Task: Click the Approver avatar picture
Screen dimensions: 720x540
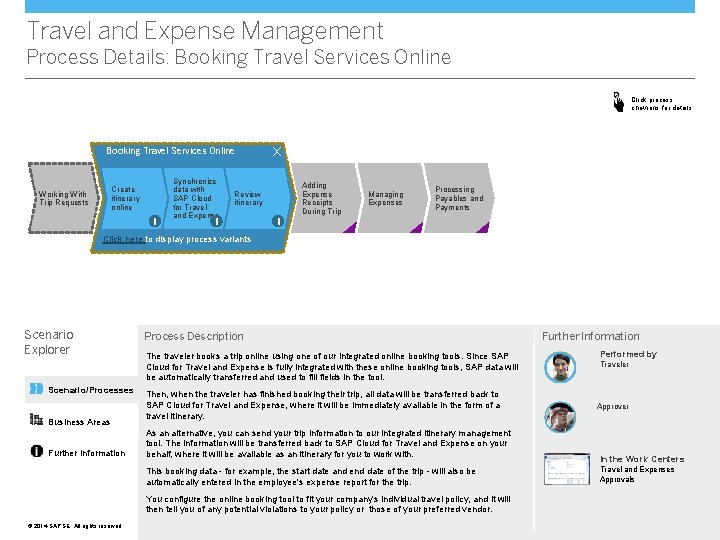Action: (560, 417)
